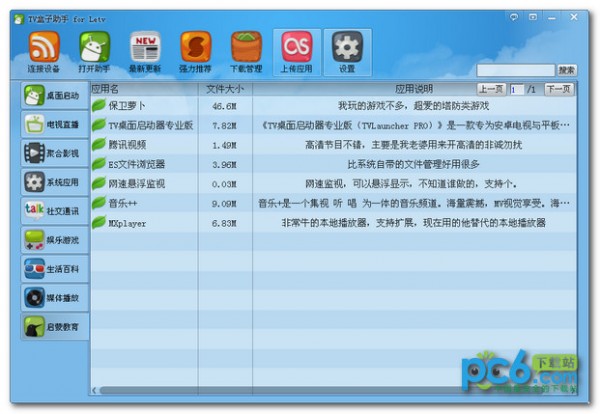This screenshot has height=414, width=600.
Task: Select 启蒙教育 category
Action: click(55, 327)
